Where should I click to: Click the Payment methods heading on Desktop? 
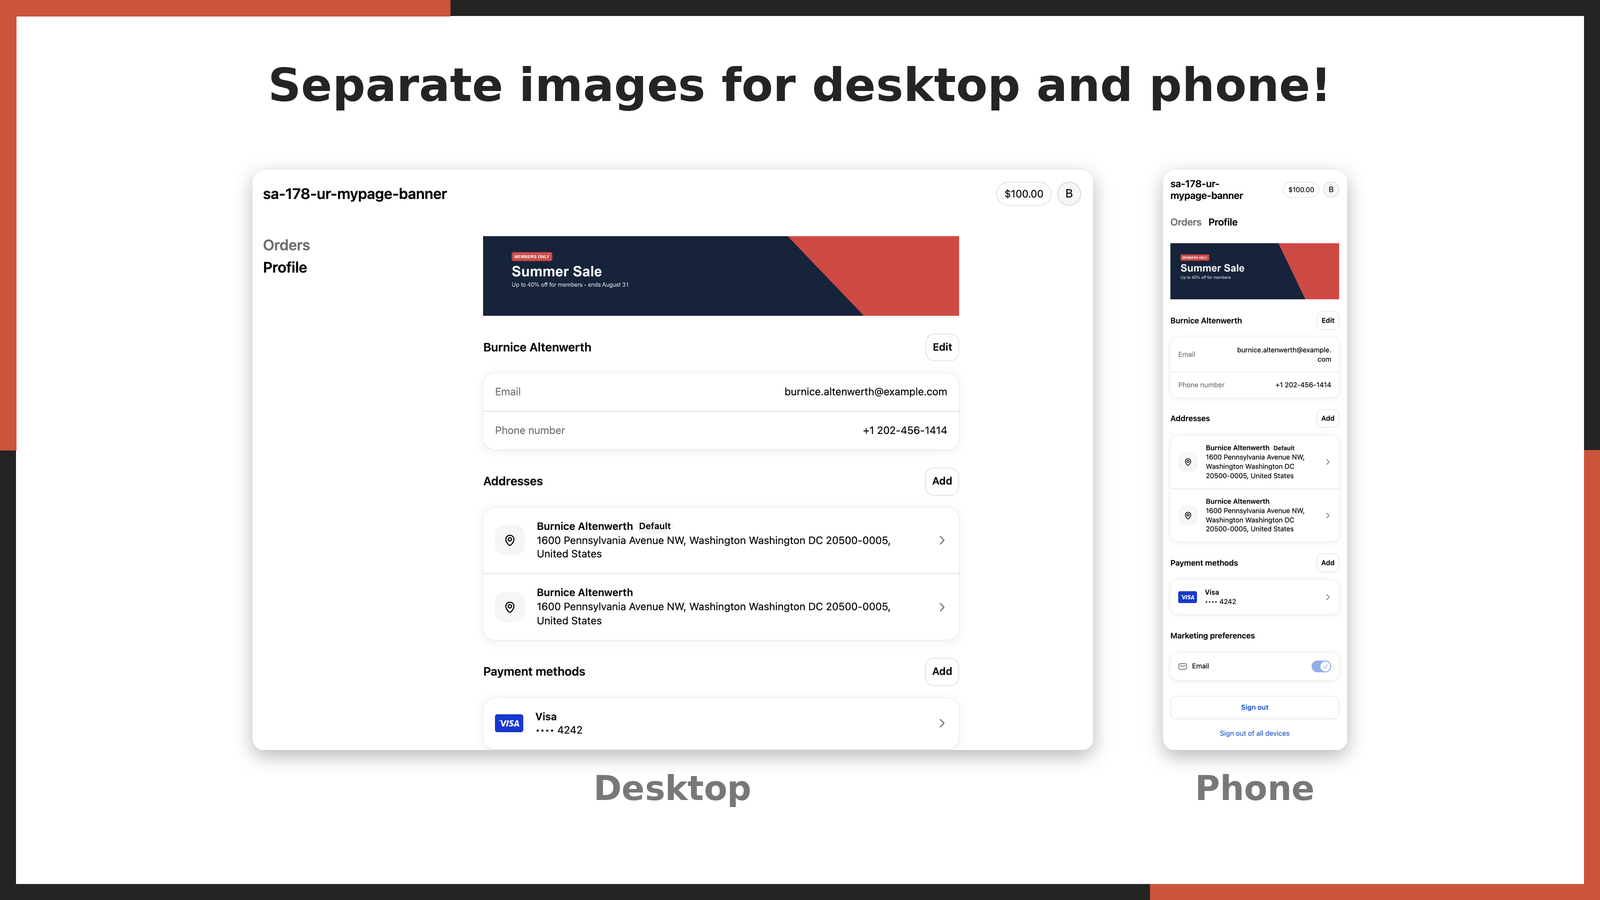534,672
